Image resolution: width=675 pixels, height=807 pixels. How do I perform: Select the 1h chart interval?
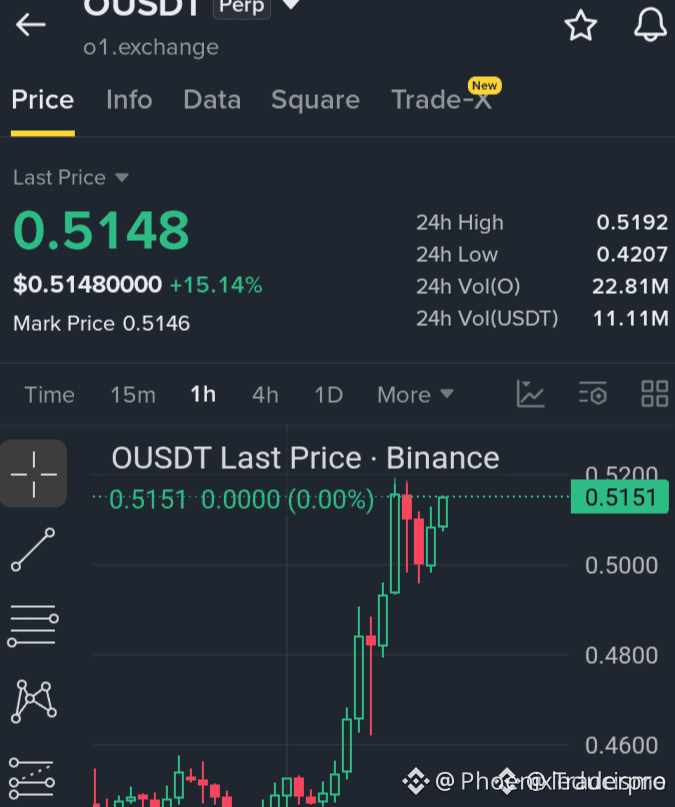203,395
